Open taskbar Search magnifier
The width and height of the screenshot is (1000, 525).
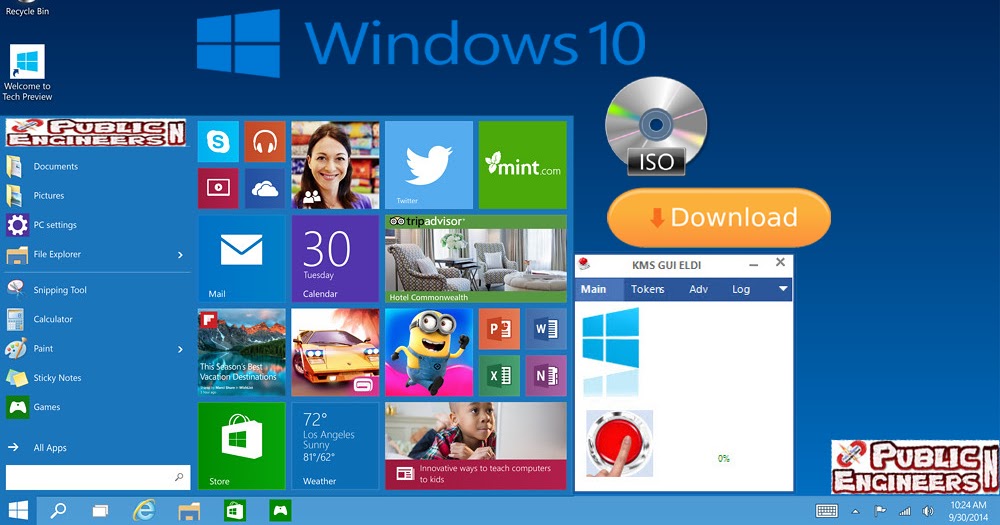pyautogui.click(x=59, y=510)
